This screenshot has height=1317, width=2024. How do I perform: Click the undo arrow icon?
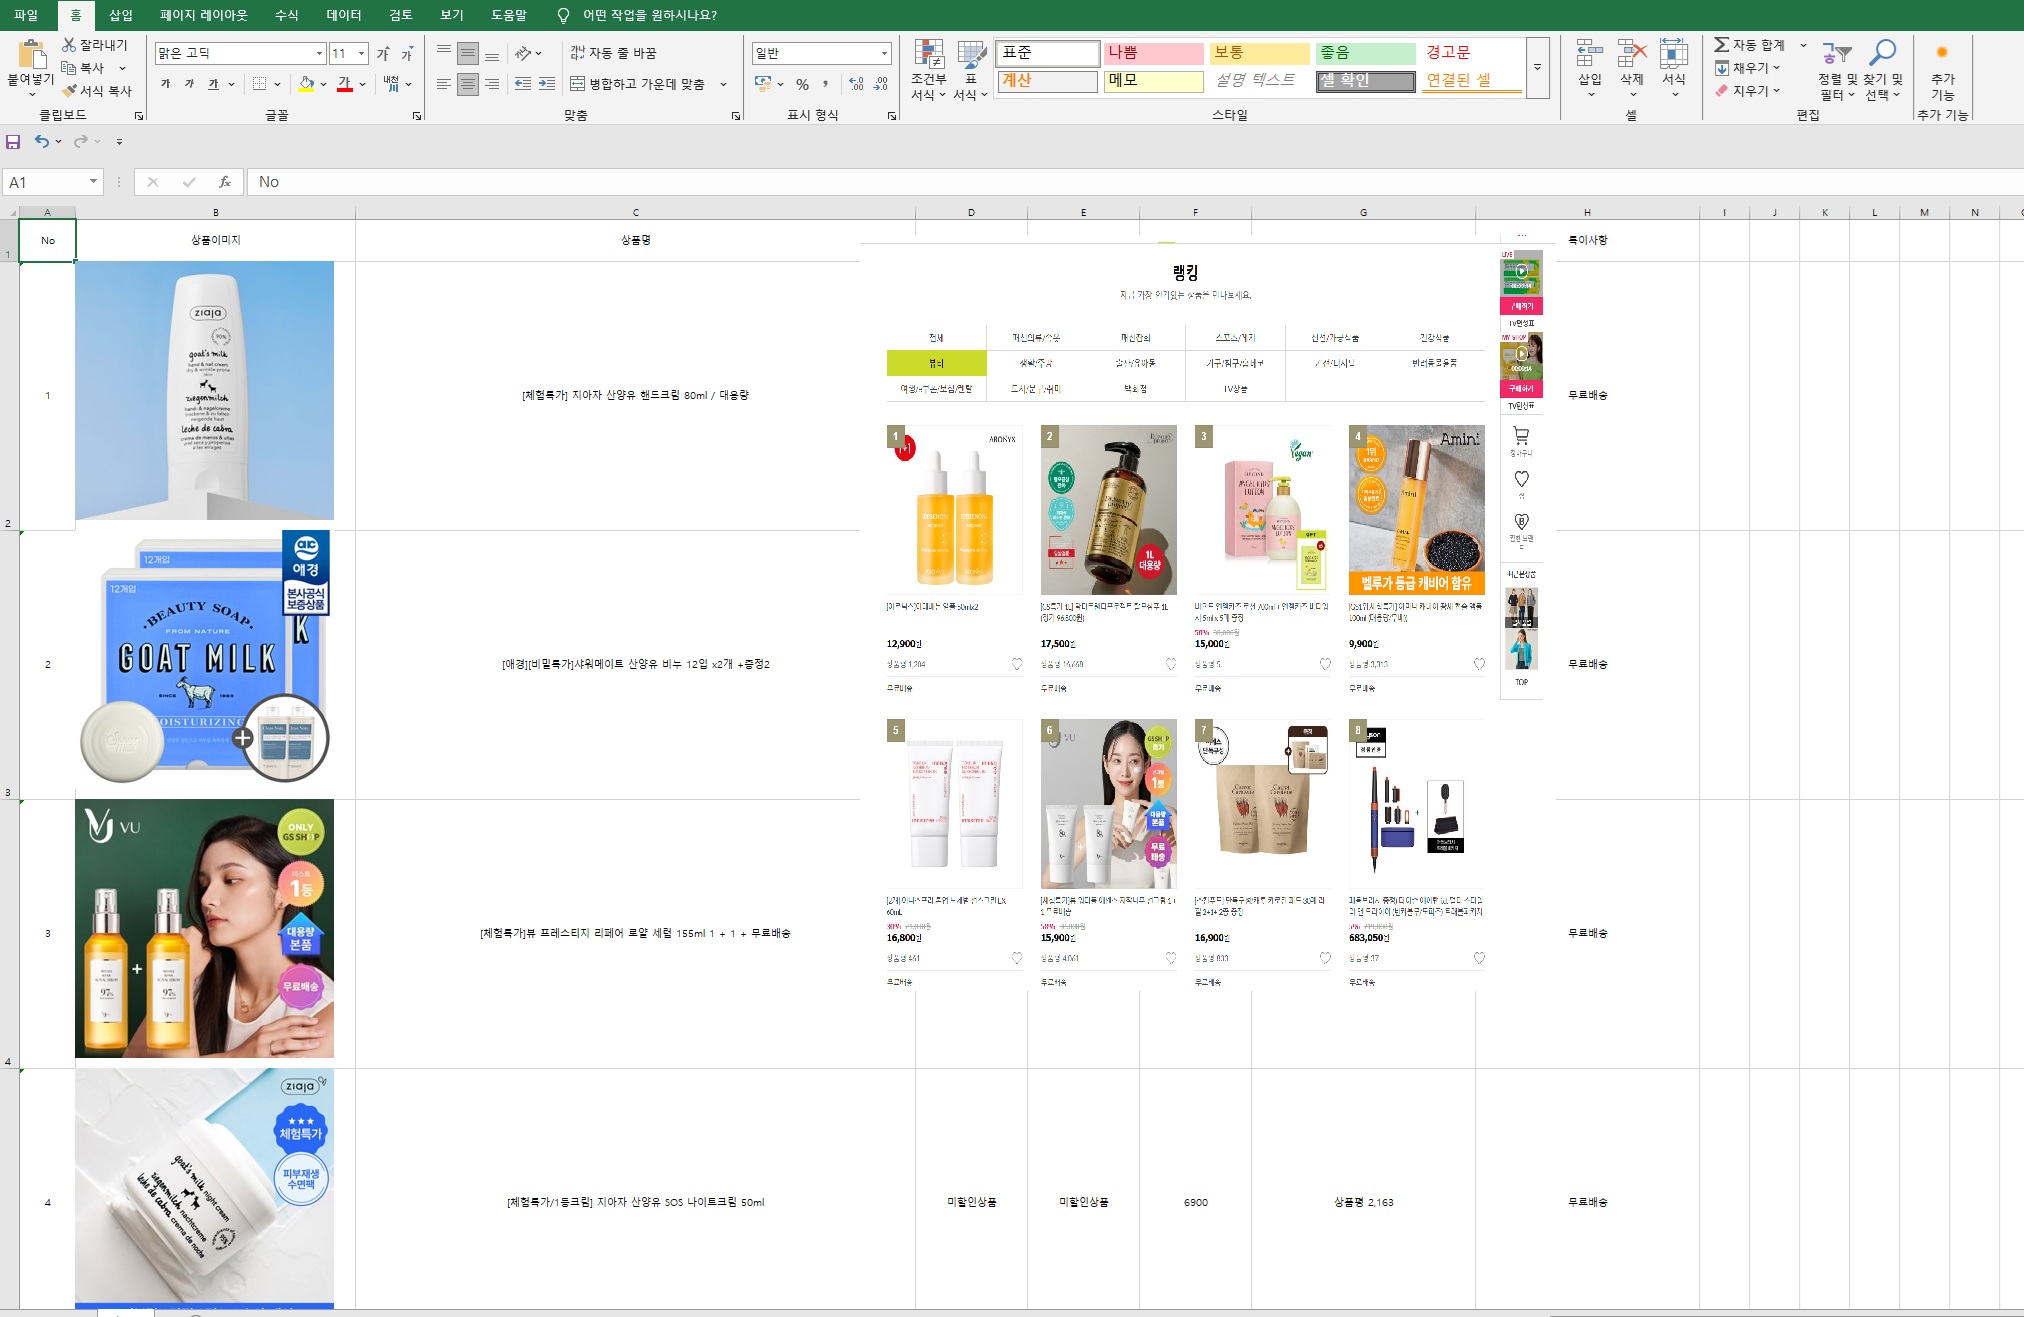coord(41,142)
